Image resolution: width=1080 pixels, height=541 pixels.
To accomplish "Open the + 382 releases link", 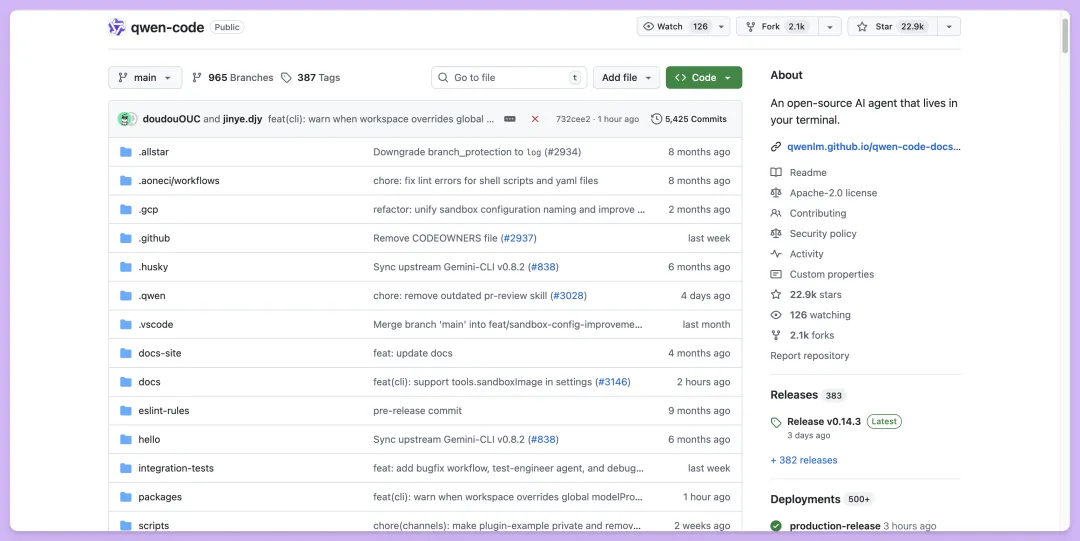I will pyautogui.click(x=804, y=460).
